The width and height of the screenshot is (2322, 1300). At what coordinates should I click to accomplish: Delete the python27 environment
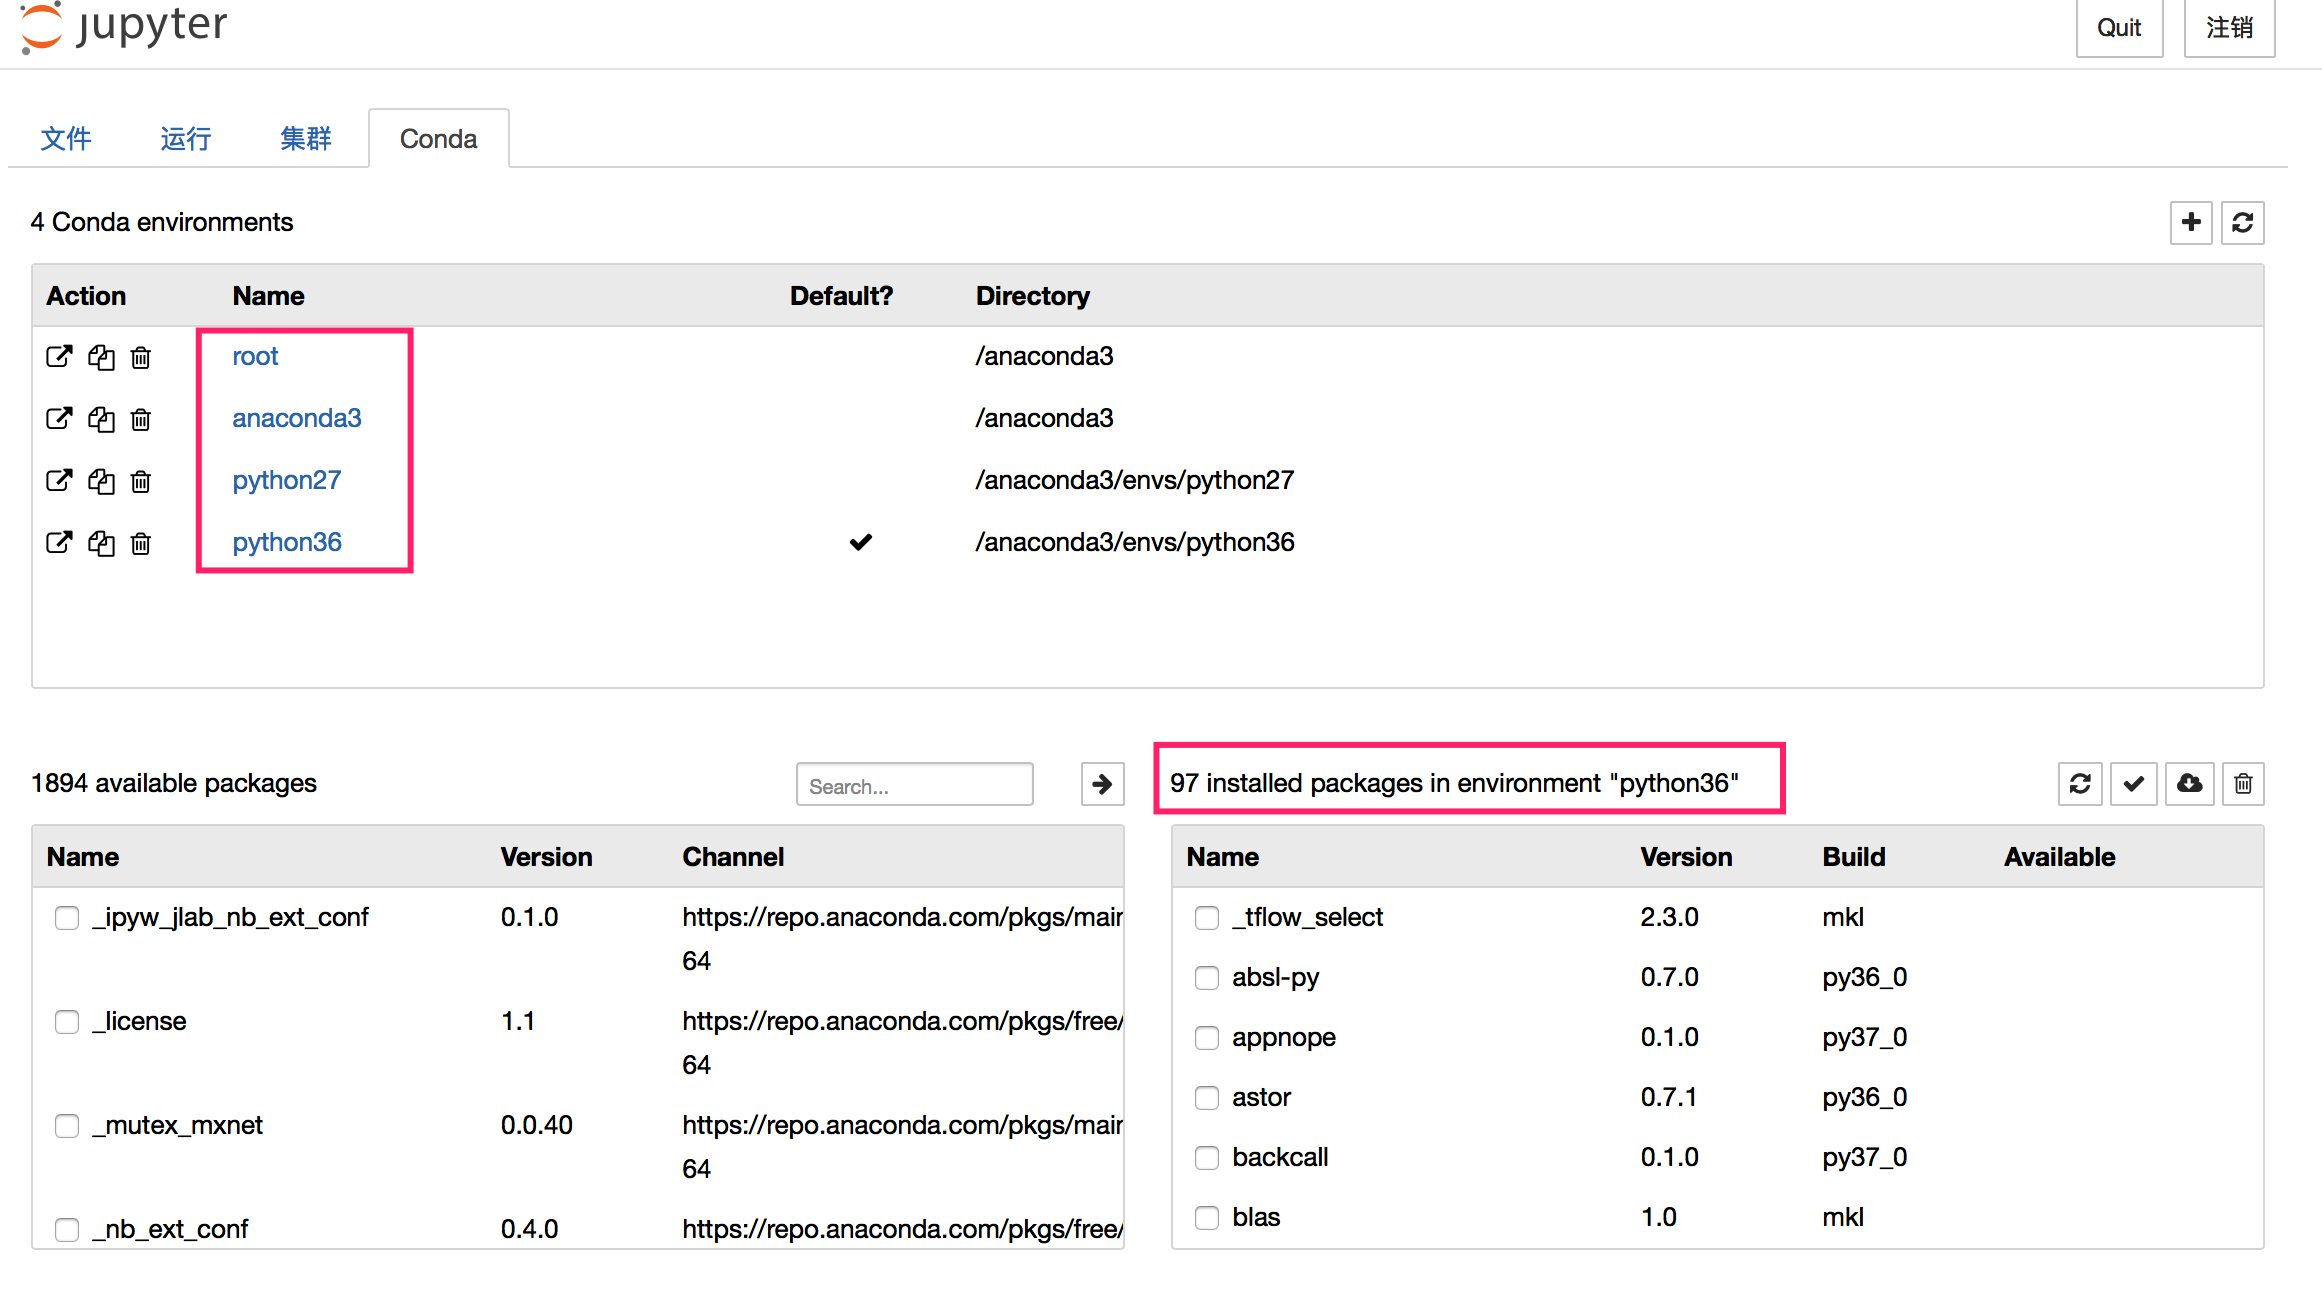coord(141,481)
